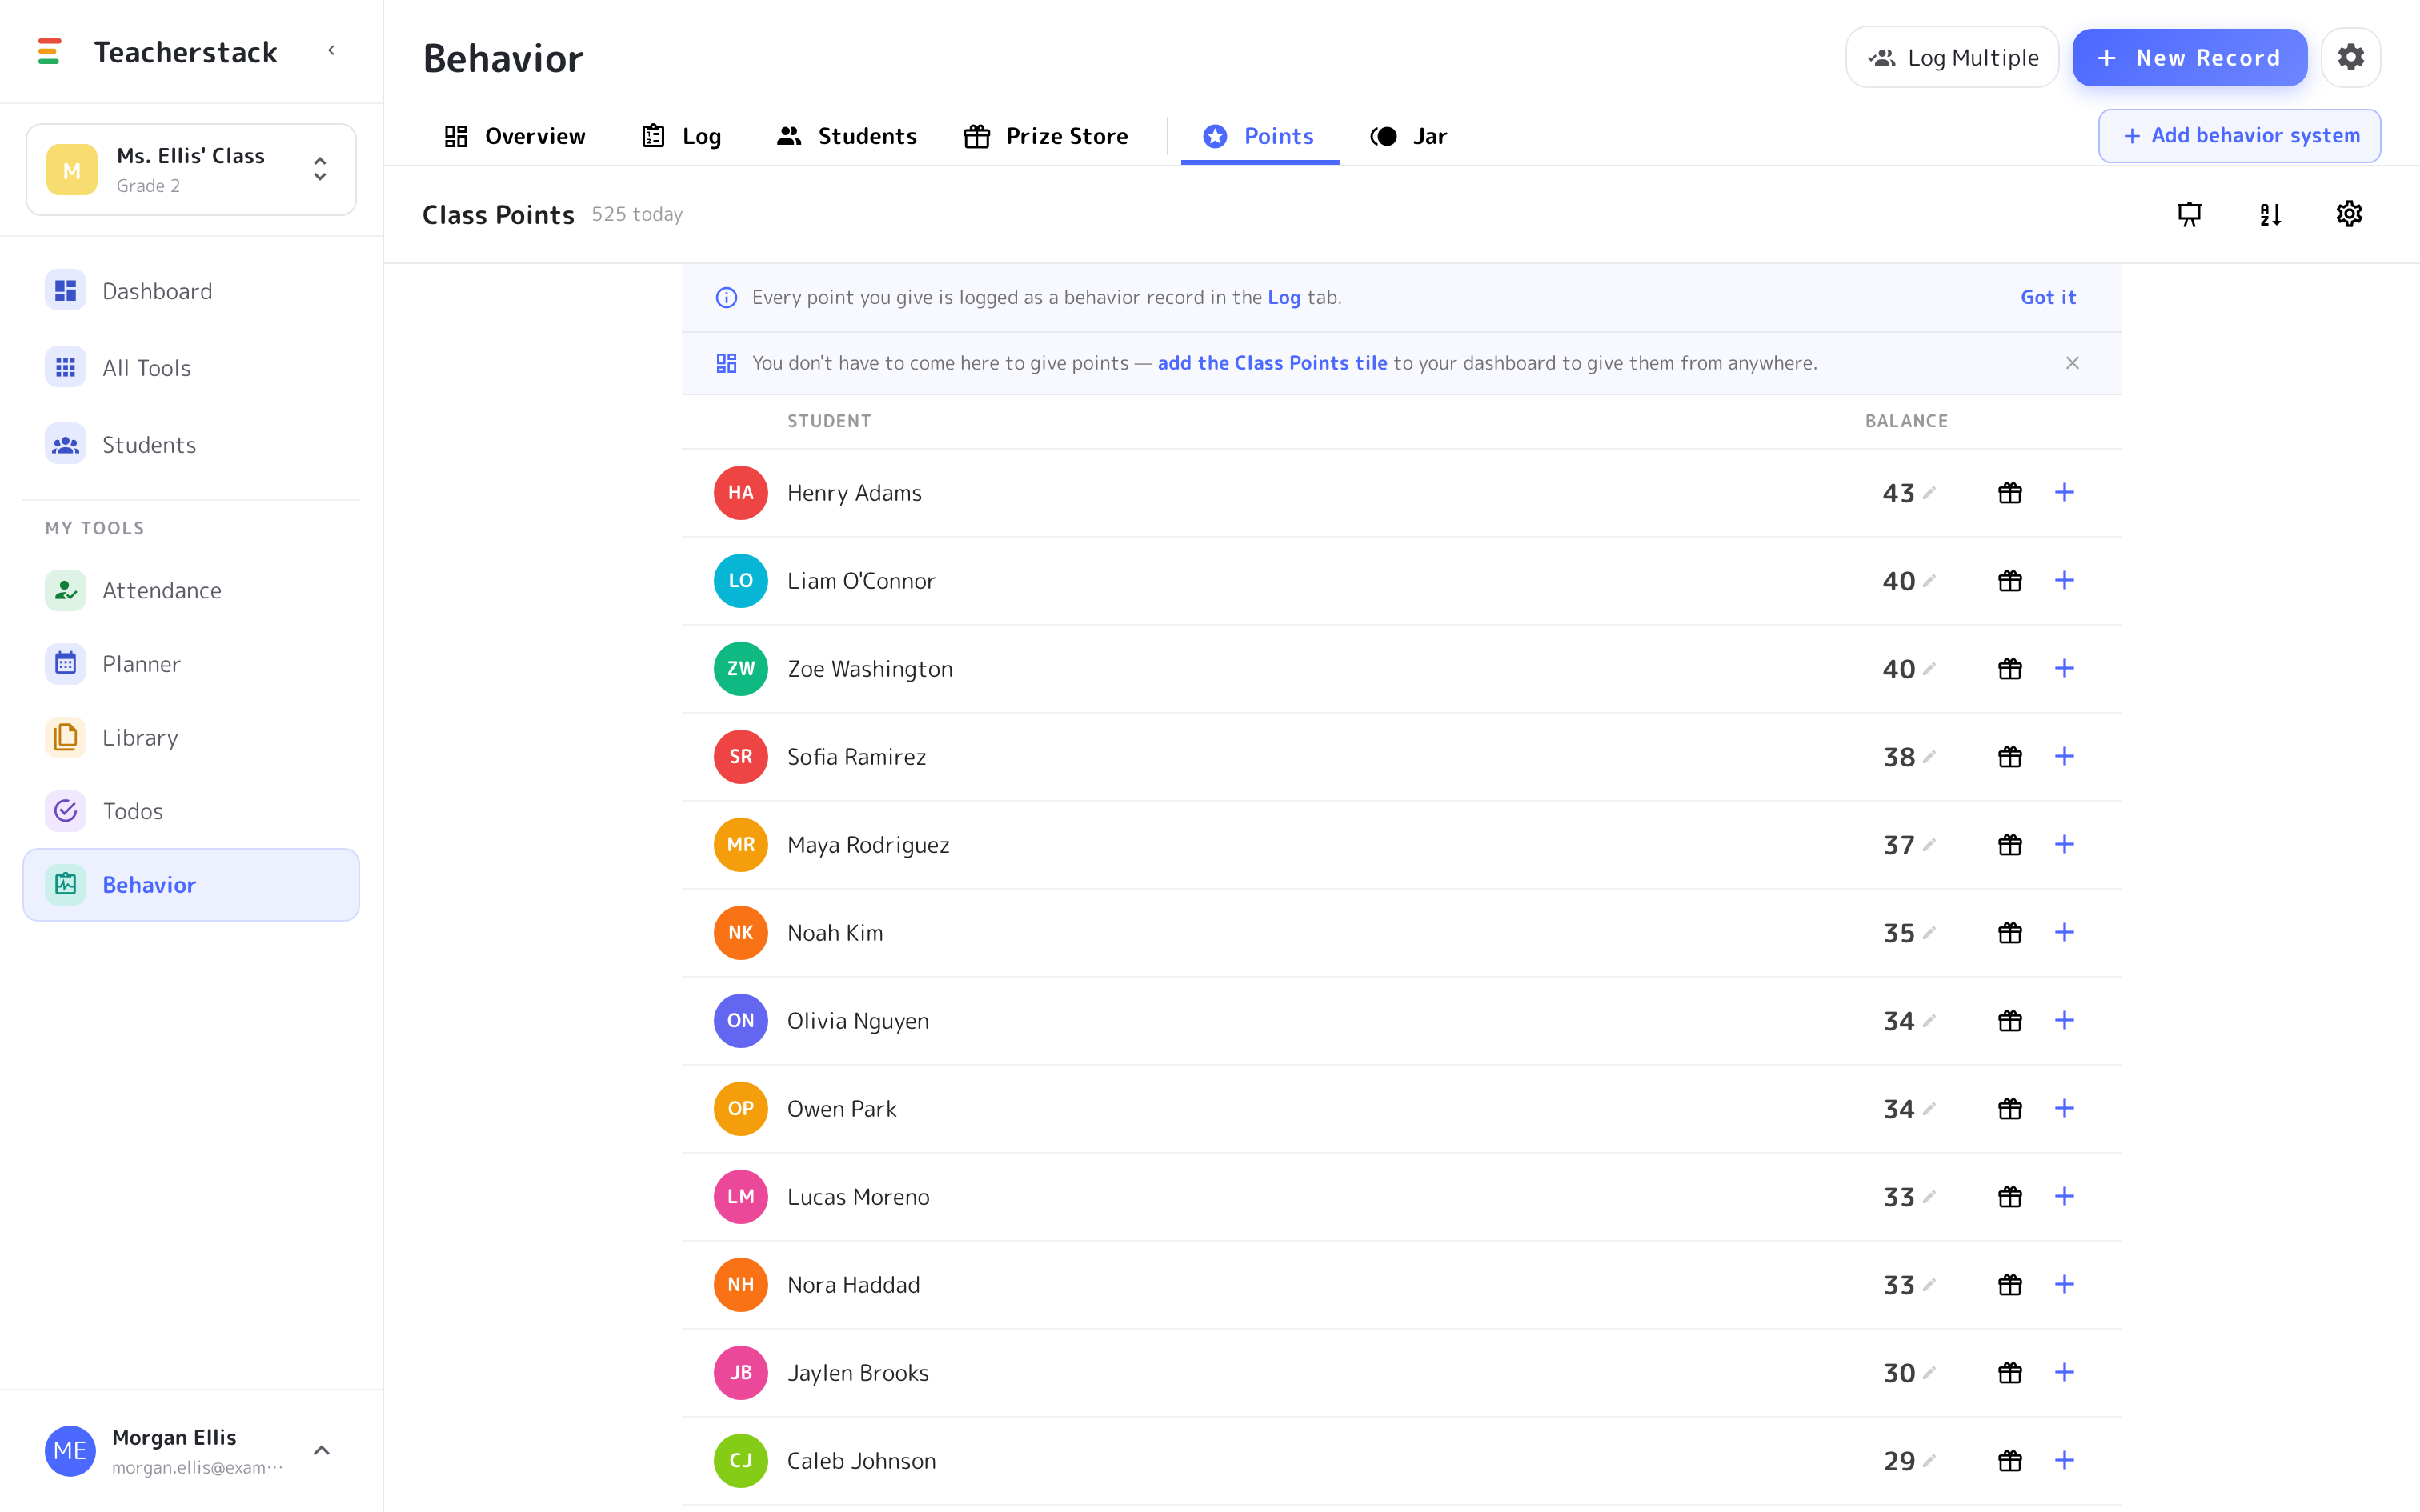Image resolution: width=2420 pixels, height=1512 pixels.
Task: Open Class Points settings gear
Action: 2349,214
